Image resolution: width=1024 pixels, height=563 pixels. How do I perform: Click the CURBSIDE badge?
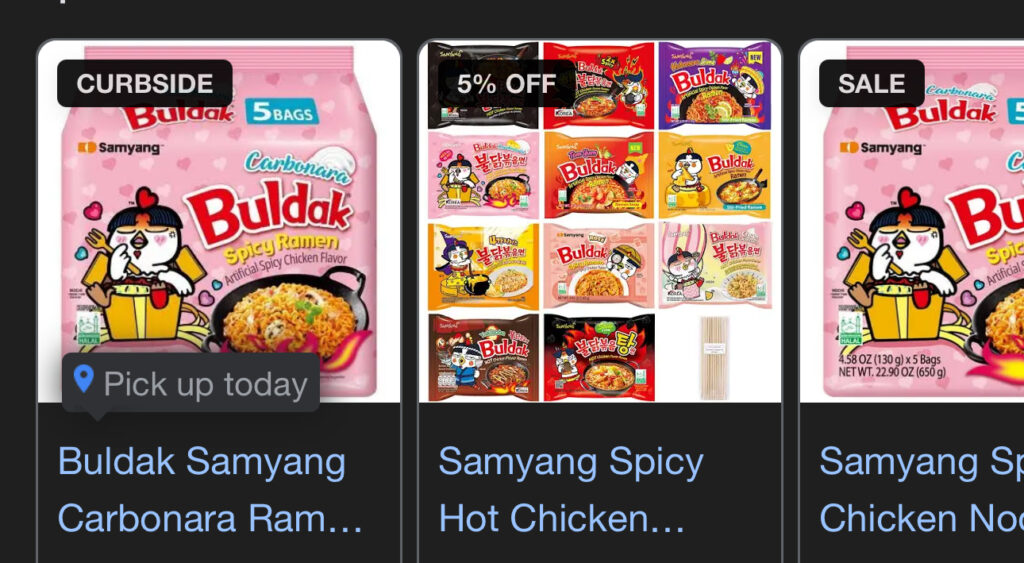(145, 84)
